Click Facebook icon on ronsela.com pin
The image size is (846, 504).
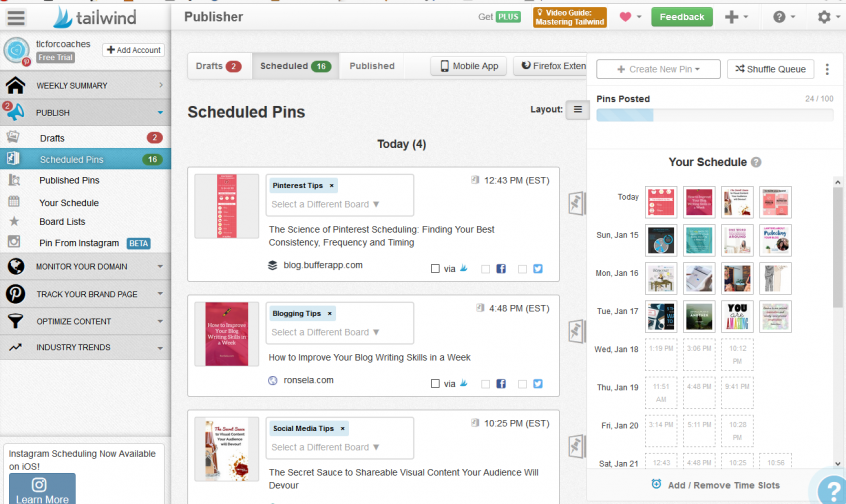point(501,384)
